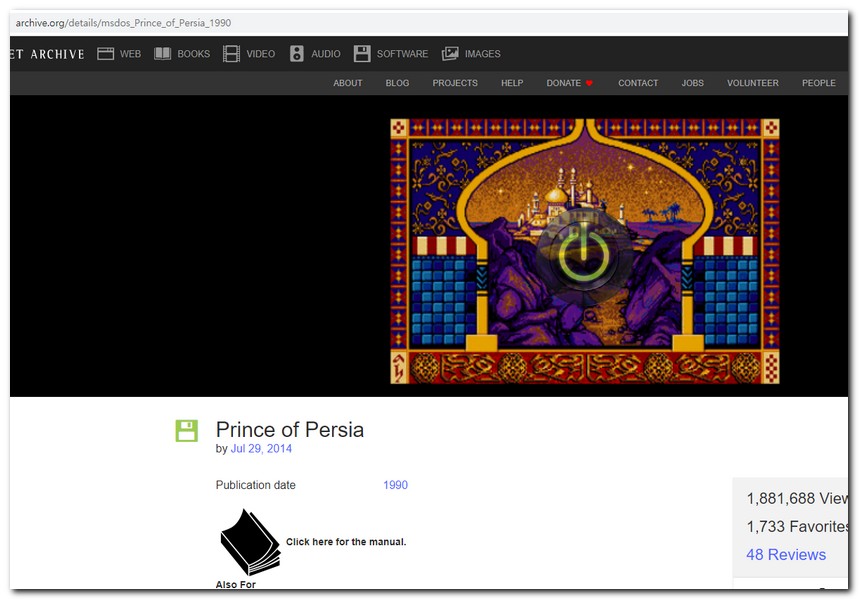Click the manual book icon
The width and height of the screenshot is (860, 600).
(x=249, y=541)
